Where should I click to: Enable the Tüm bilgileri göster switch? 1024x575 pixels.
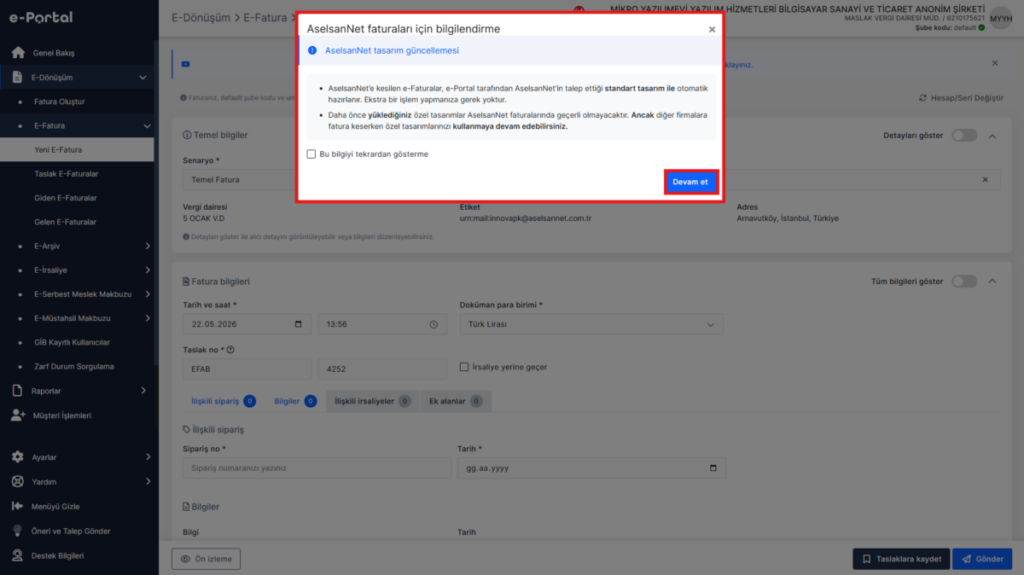(964, 282)
